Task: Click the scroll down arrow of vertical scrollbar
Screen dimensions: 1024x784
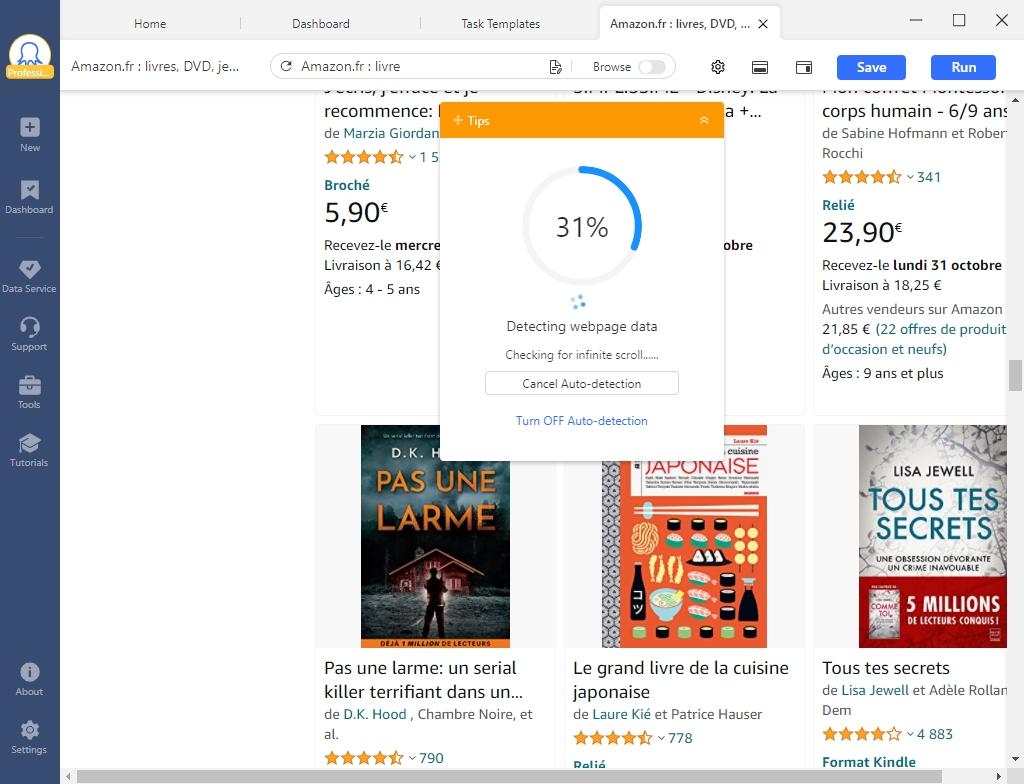Action: 1015,759
